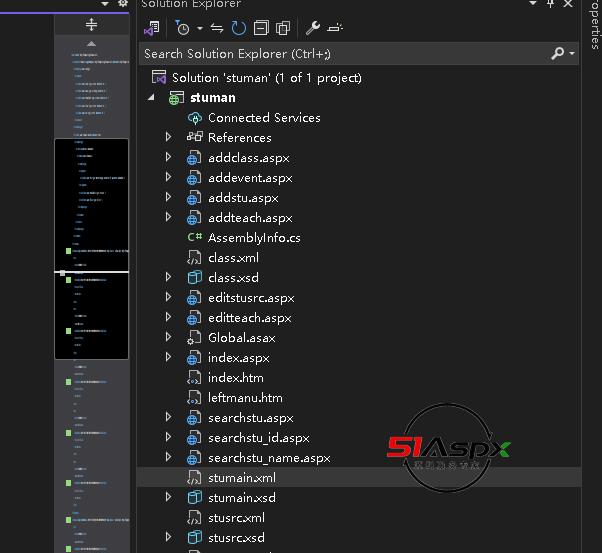This screenshot has height=553, width=602.
Task: Toggle Preview Selected Items icon
Action: 335,28
